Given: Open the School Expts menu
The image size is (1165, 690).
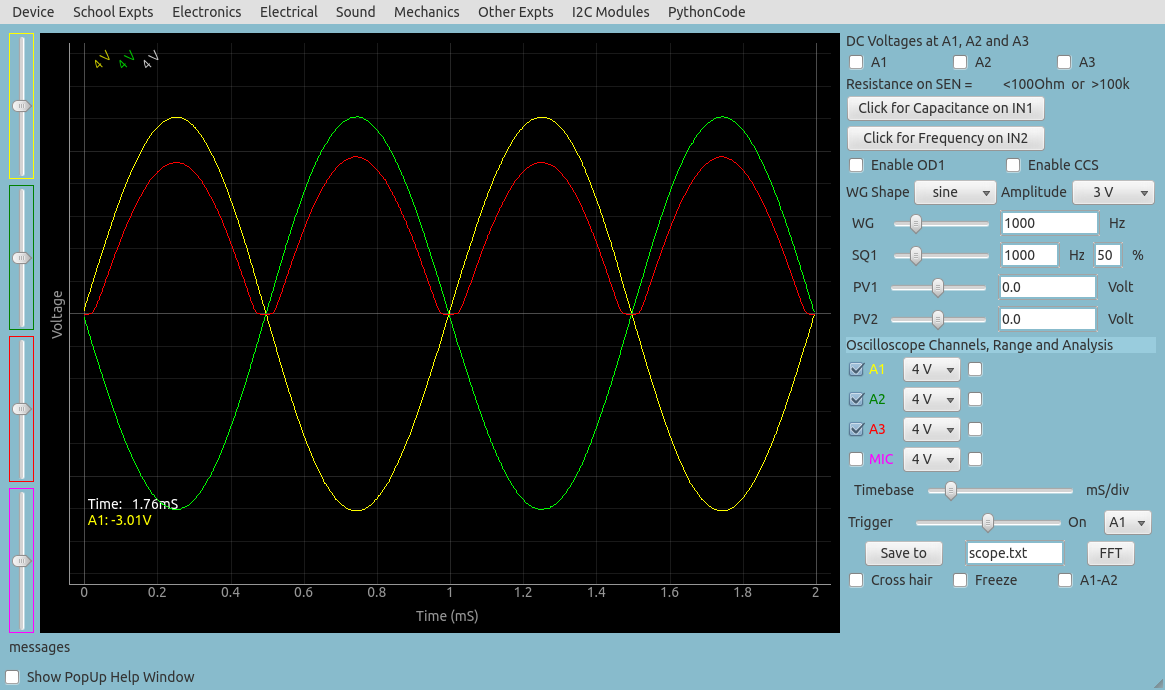Looking at the screenshot, I should click(111, 12).
